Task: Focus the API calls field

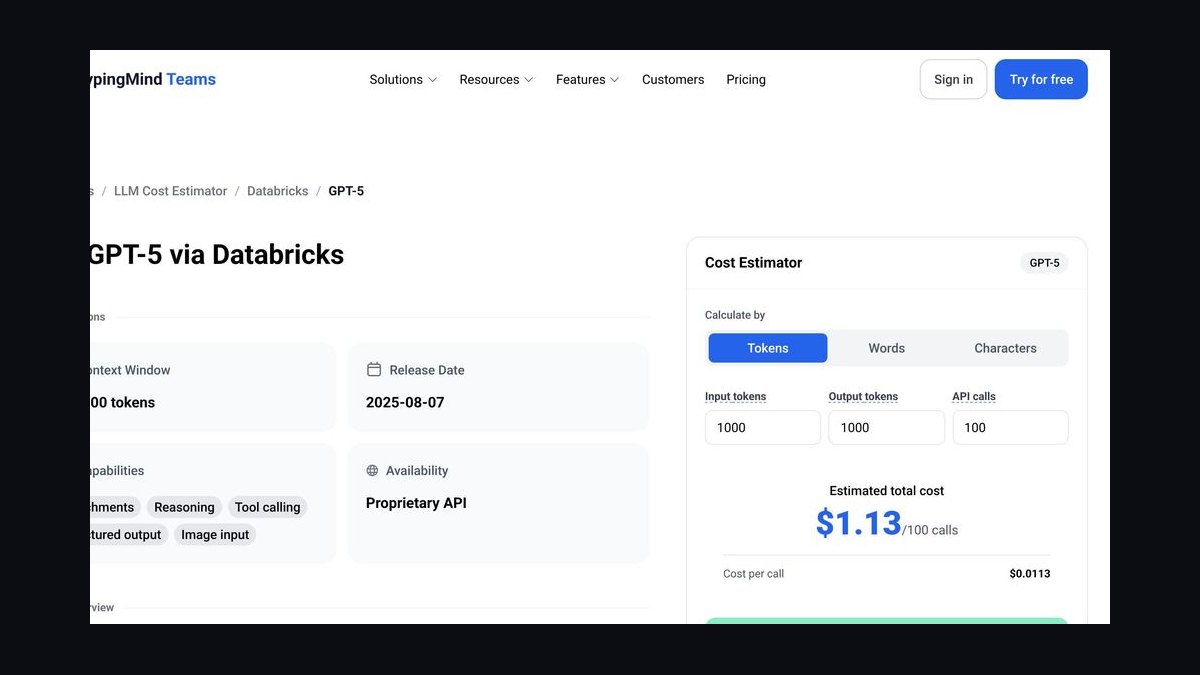Action: click(1010, 427)
